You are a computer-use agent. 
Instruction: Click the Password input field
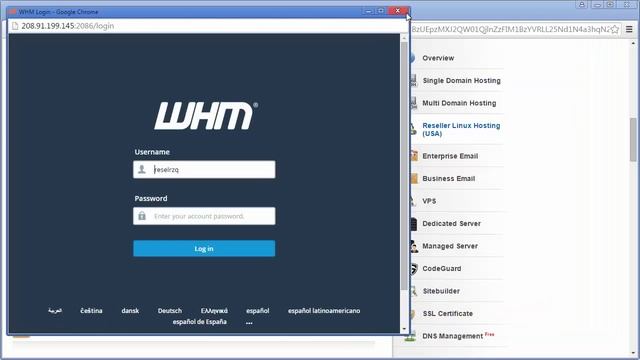[x=204, y=216]
